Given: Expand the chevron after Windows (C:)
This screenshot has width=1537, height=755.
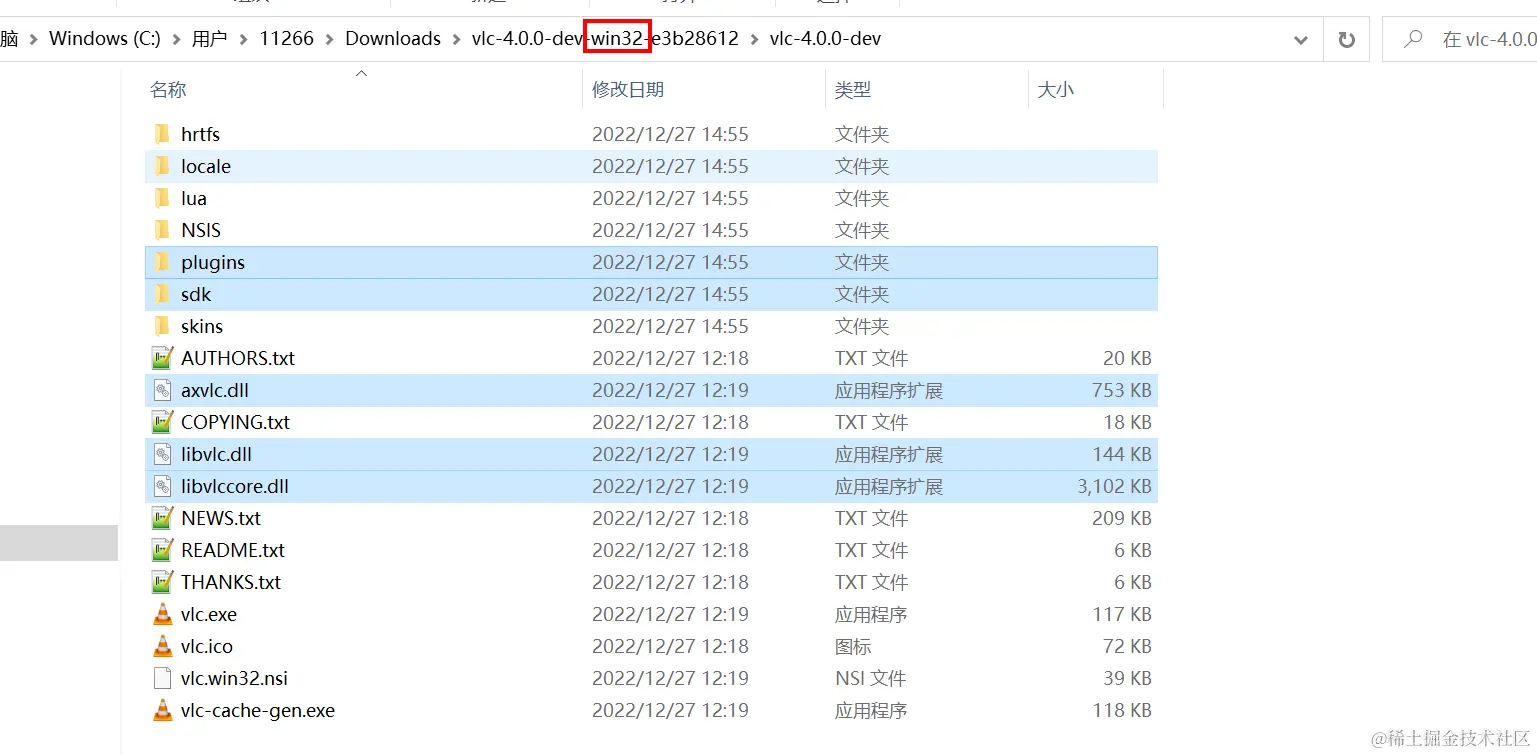Looking at the screenshot, I should 176,39.
